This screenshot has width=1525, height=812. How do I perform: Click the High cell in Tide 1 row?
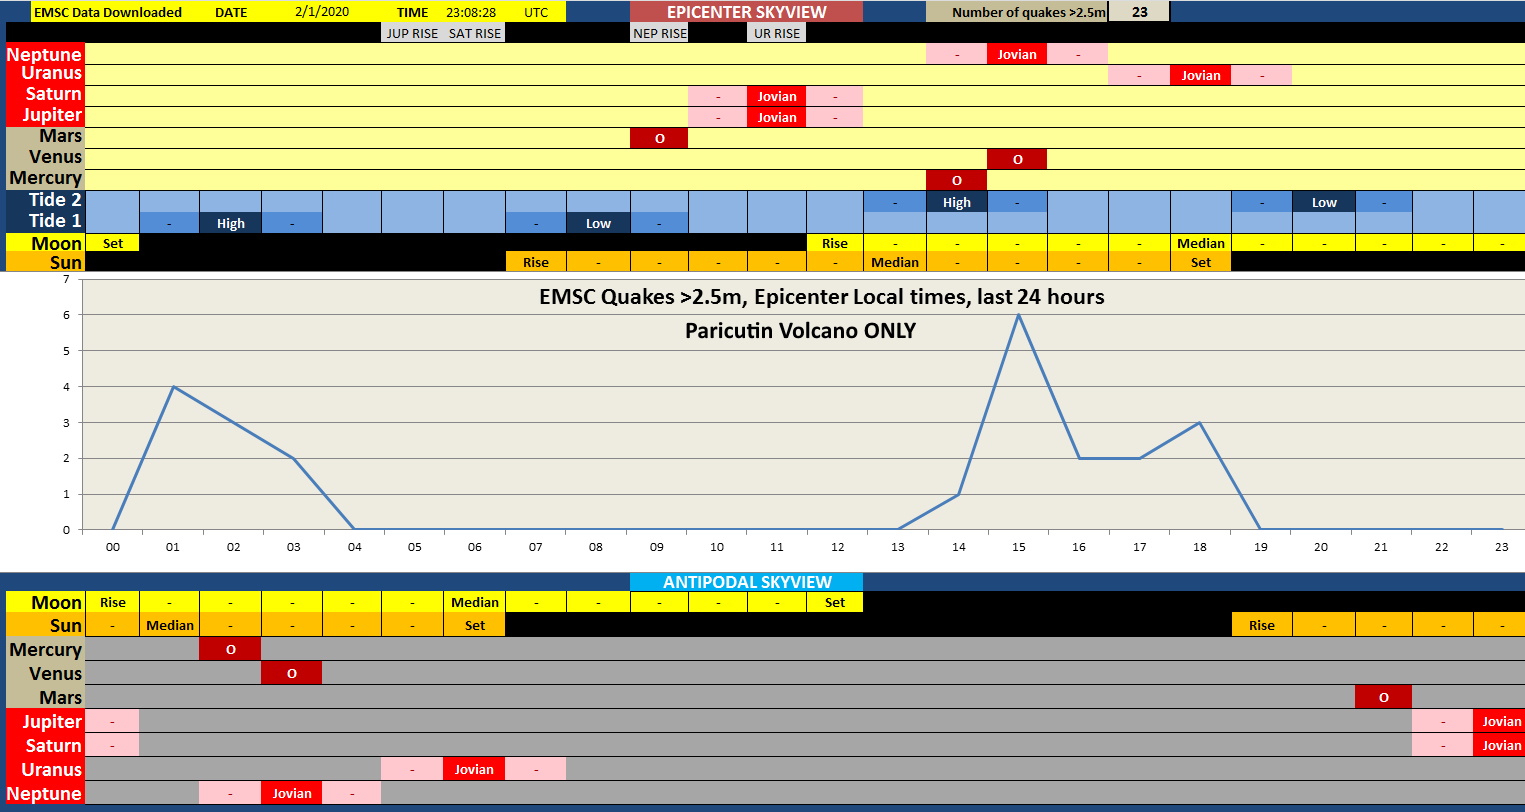(231, 223)
